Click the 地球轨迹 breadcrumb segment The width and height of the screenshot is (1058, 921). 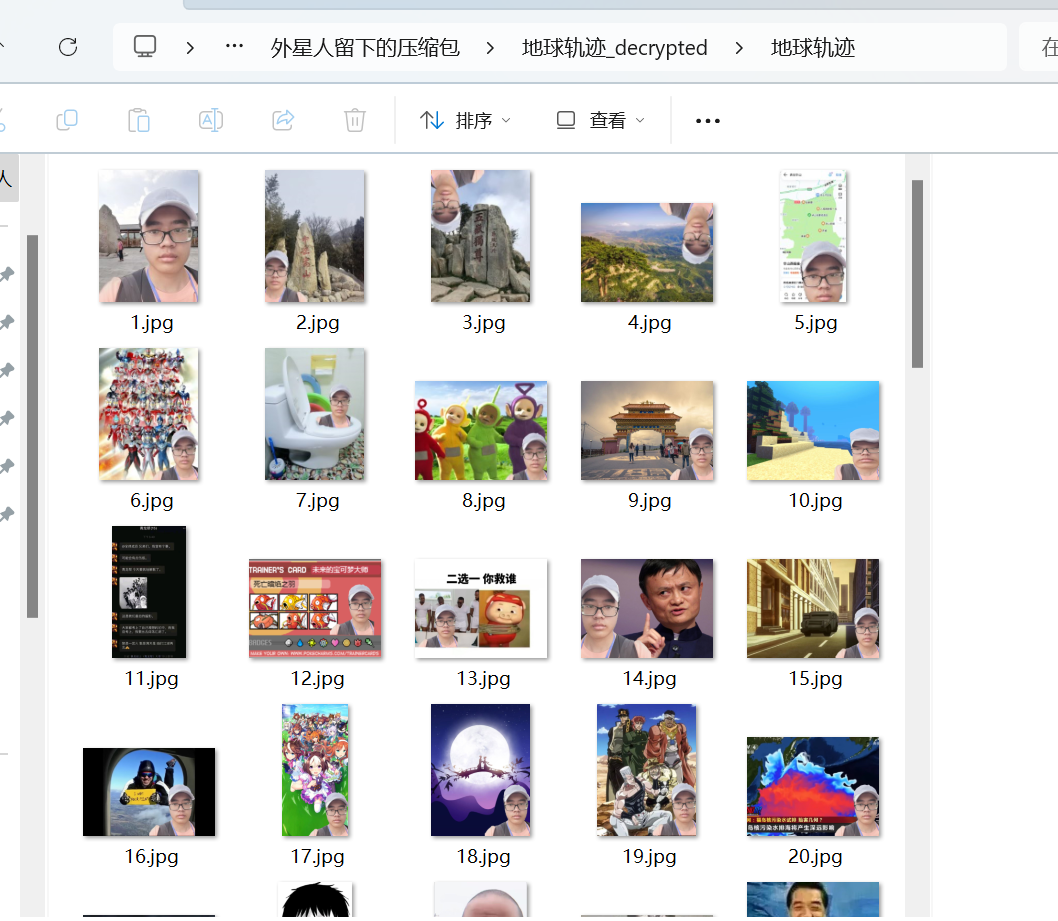coord(813,48)
